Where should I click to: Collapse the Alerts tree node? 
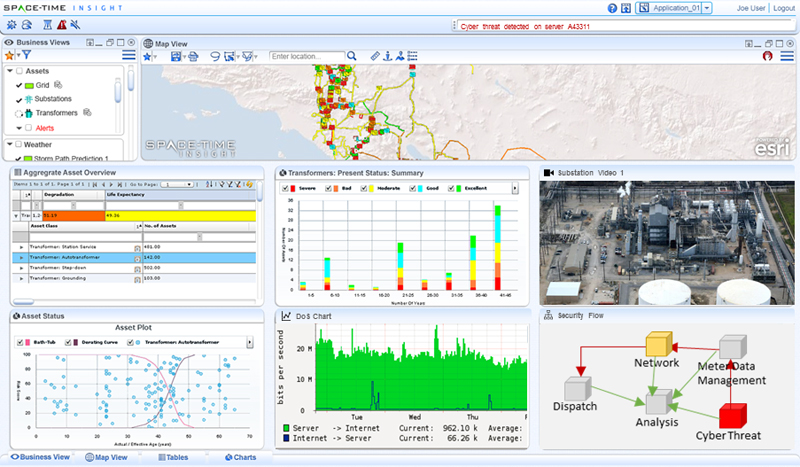19,128
